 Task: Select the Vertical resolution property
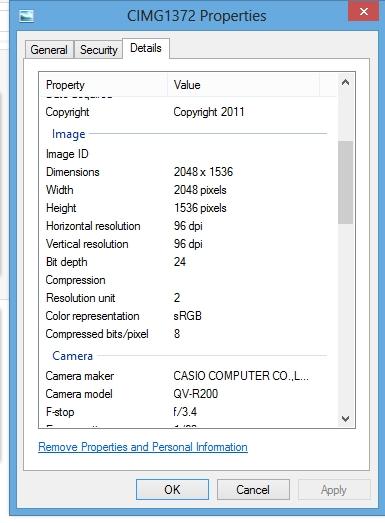[x=87, y=244]
